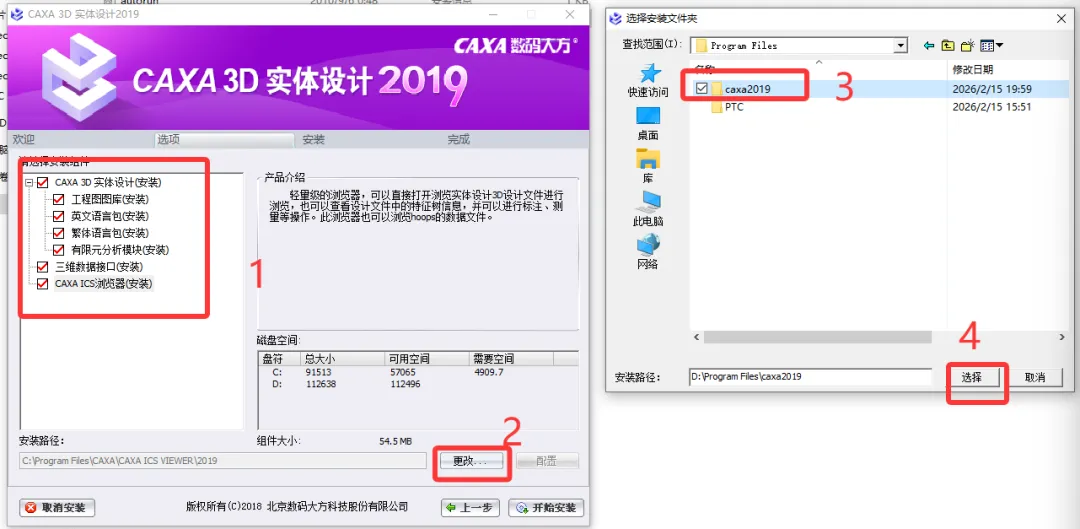Click date 2026/2/15 19:59 cell
Screen dimensions: 1080x529
click(x=992, y=89)
